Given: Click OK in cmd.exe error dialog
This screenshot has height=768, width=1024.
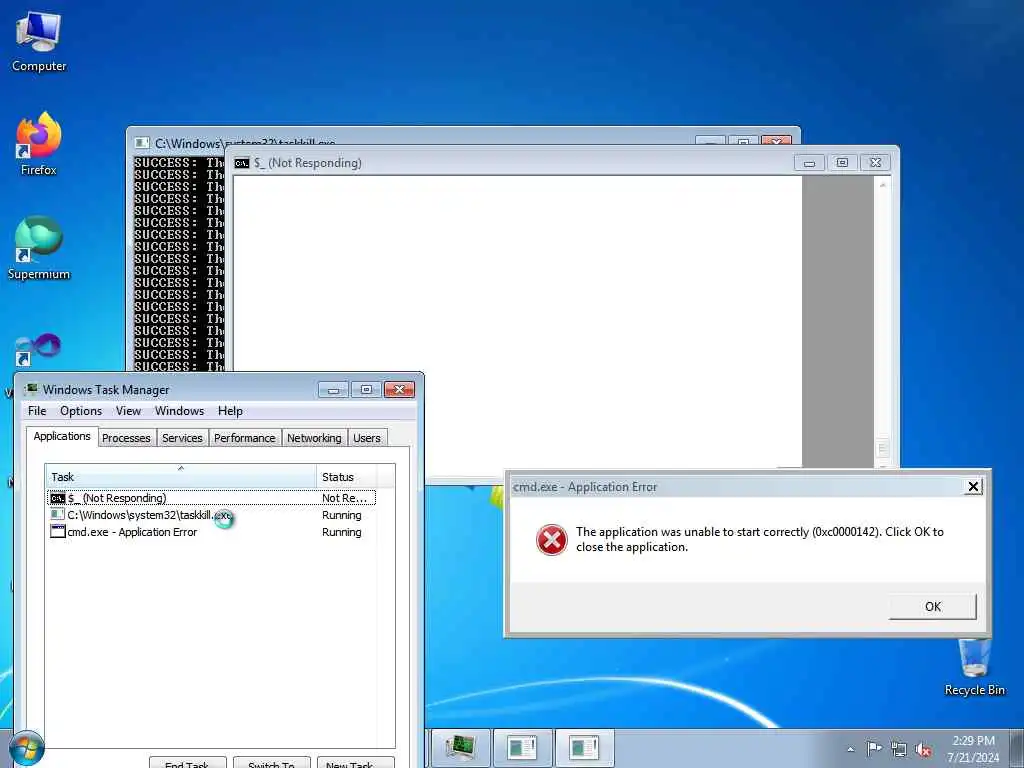Looking at the screenshot, I should tap(933, 607).
